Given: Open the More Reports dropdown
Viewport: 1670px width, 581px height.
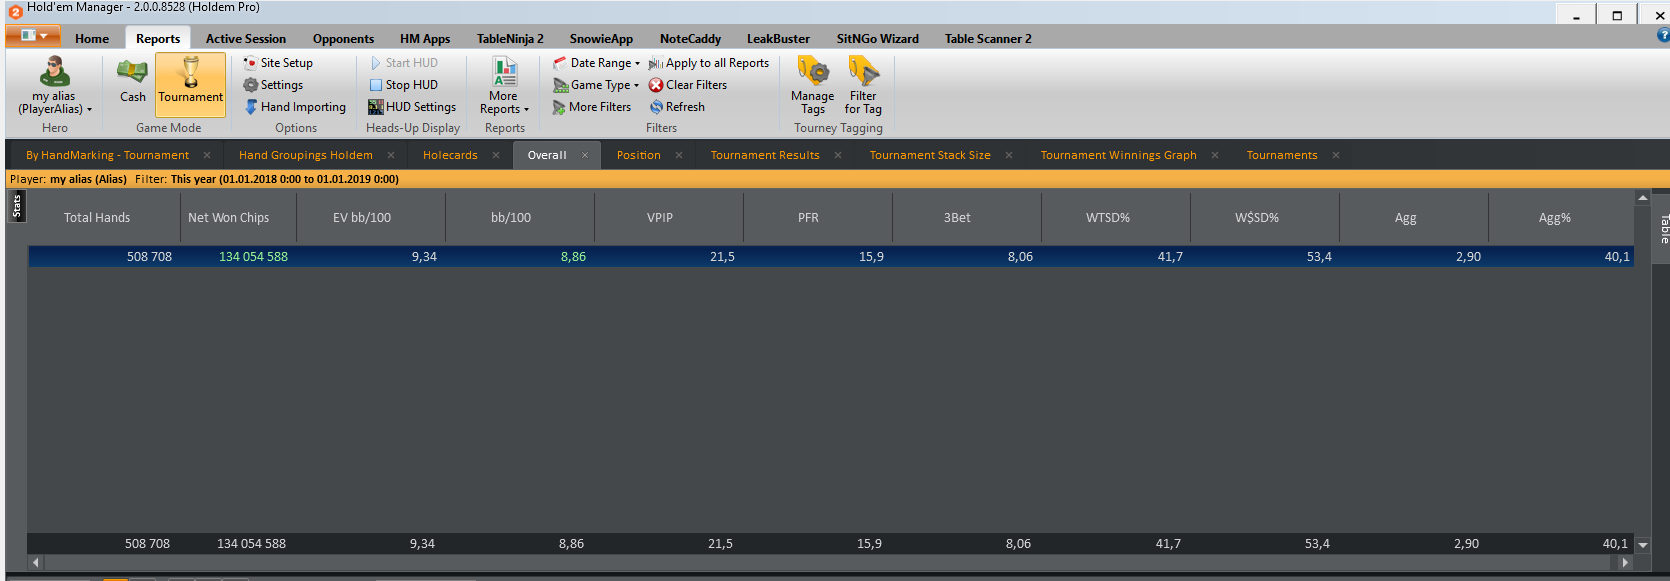Looking at the screenshot, I should (x=504, y=87).
